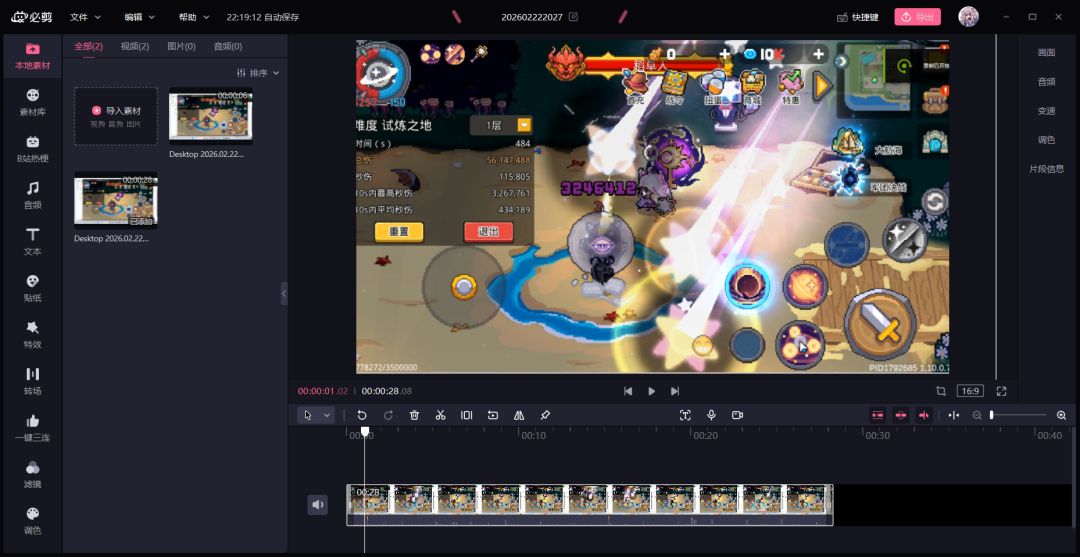Open the 调色 tab on right panel
1080x557 pixels.
click(1046, 140)
